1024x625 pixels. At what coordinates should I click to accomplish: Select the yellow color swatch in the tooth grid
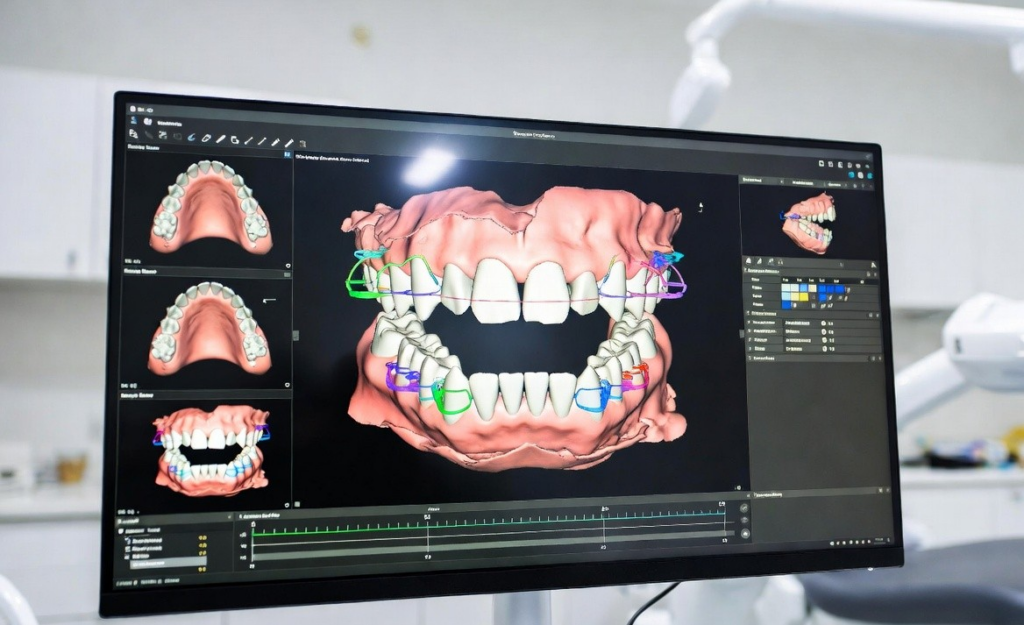[802, 297]
